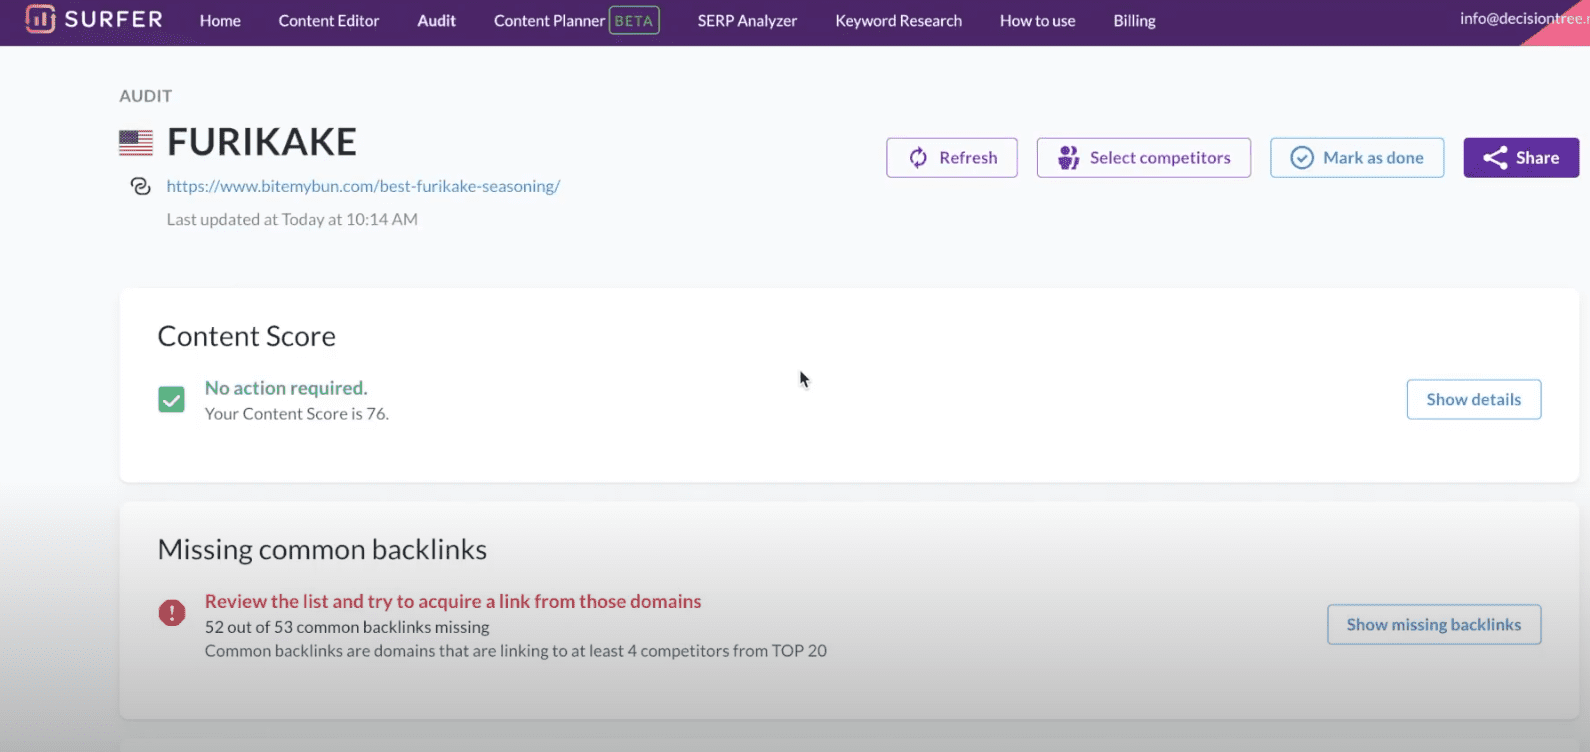Click '52 out of 53 common backlinks missing'
The height and width of the screenshot is (752, 1590).
[347, 627]
